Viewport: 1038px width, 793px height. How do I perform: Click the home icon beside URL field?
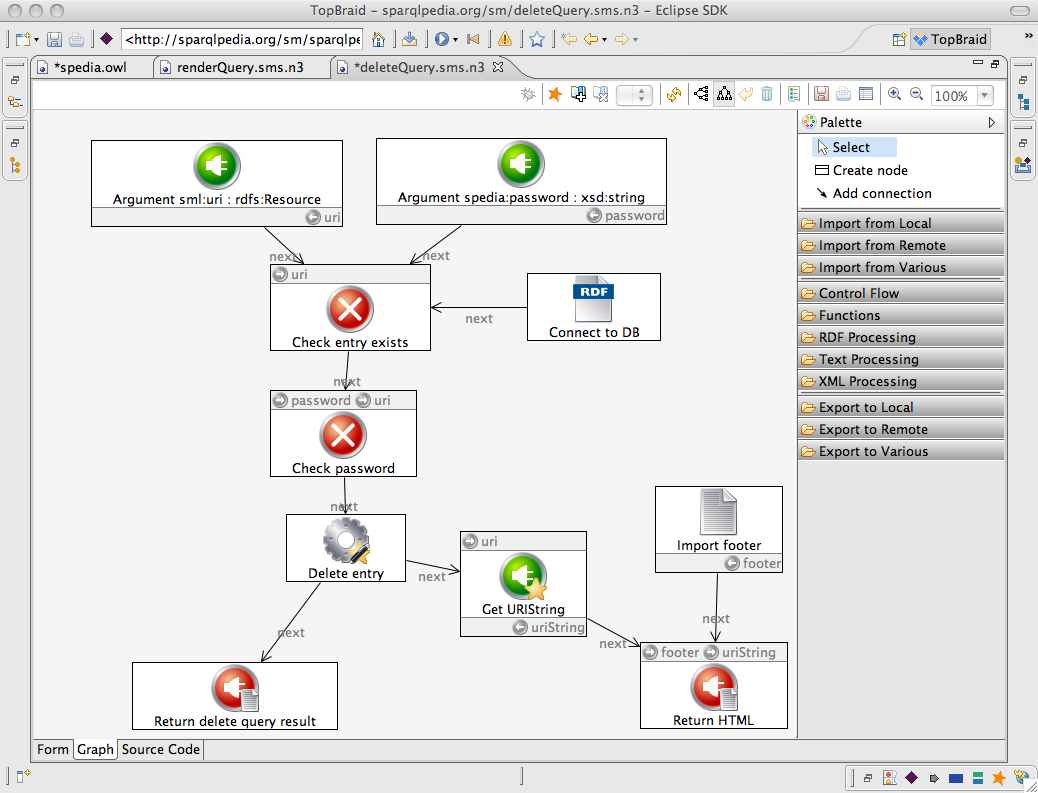(x=379, y=39)
